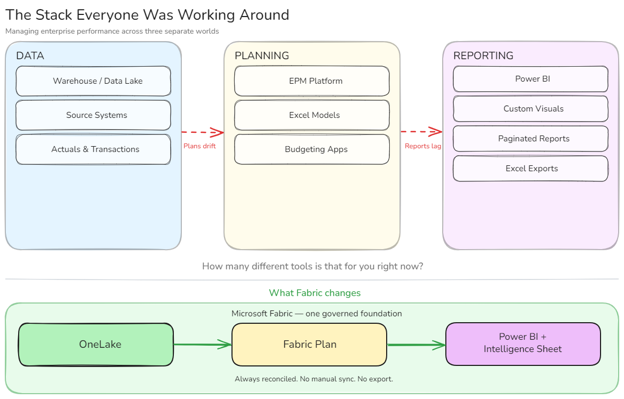
Task: Click the Paginated Reports box
Action: [530, 138]
